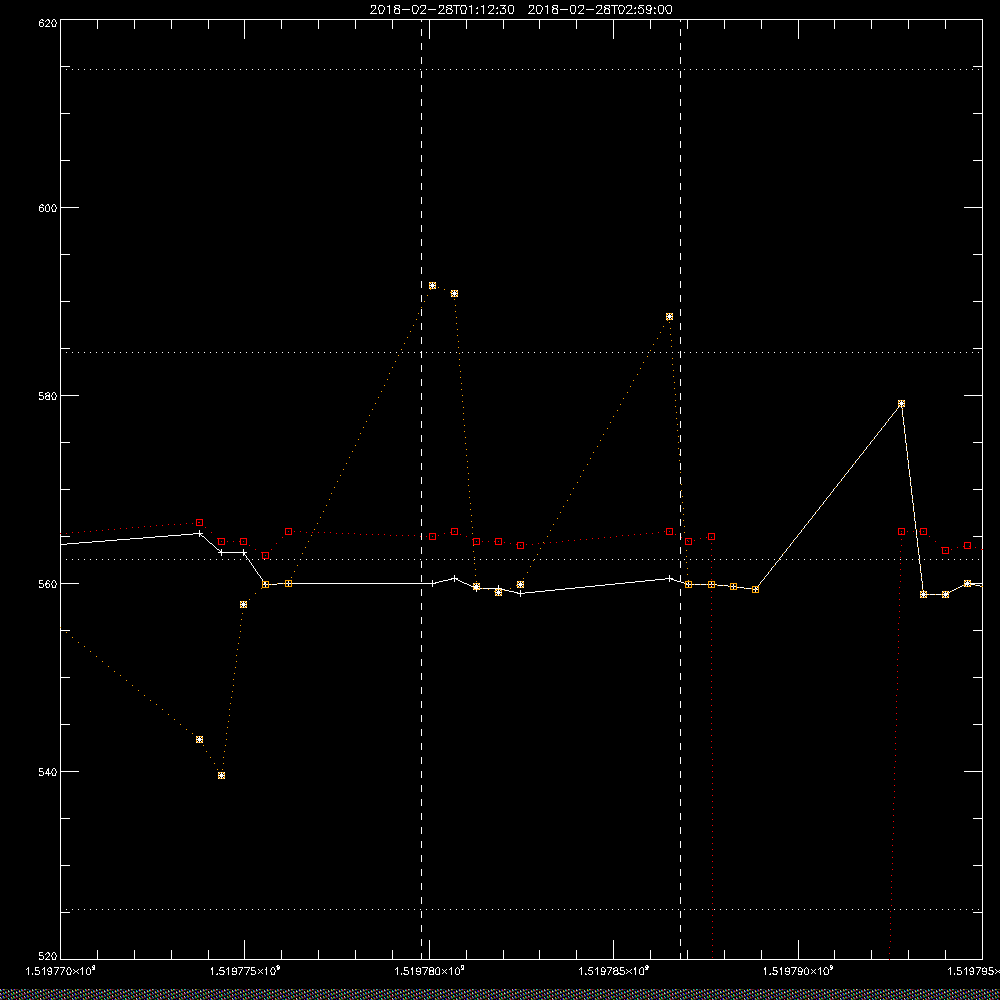Select the y-axis label 520
Image resolution: width=1000 pixels, height=1000 pixels.
(x=48, y=956)
